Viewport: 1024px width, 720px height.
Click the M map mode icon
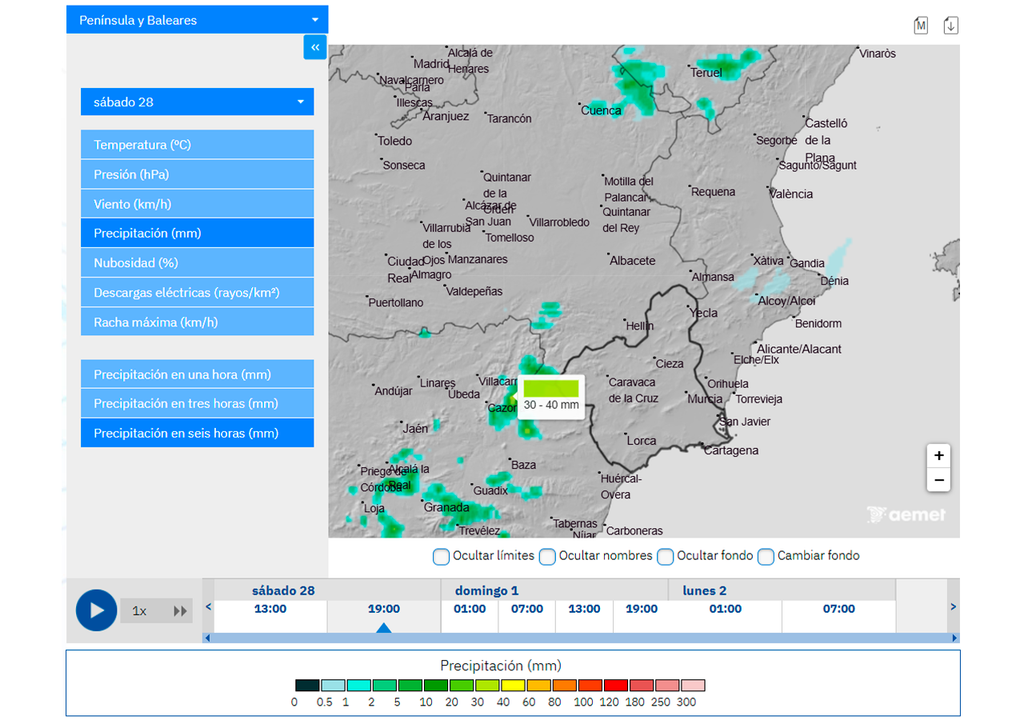(x=921, y=25)
